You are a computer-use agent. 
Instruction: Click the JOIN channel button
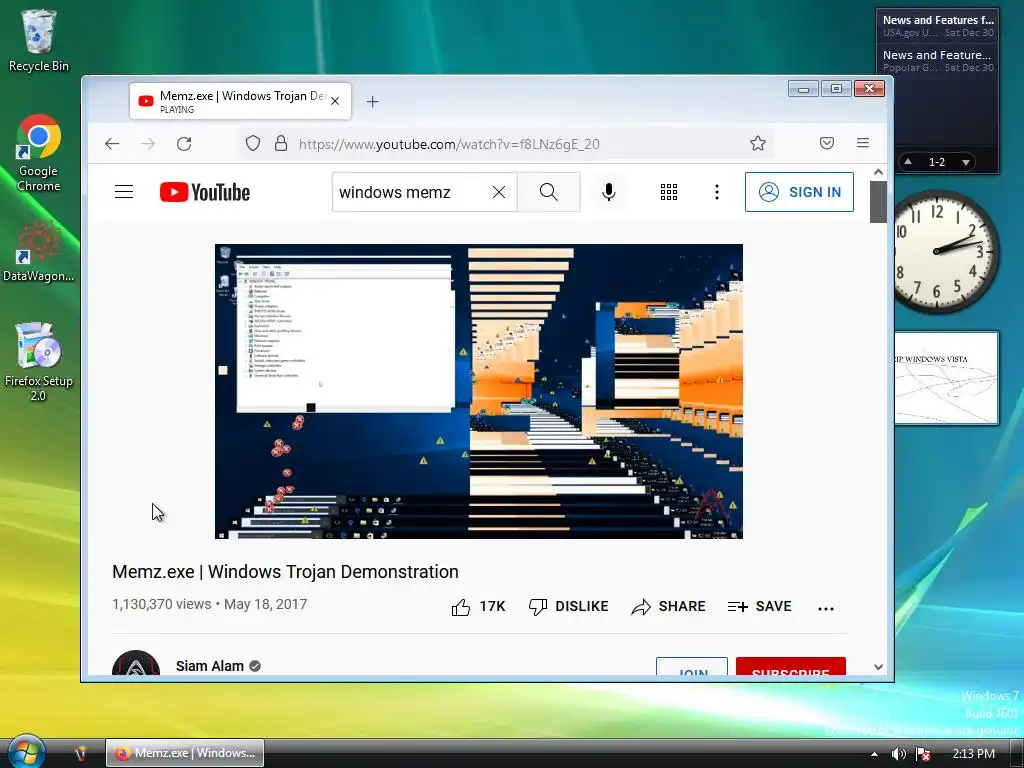(x=692, y=667)
